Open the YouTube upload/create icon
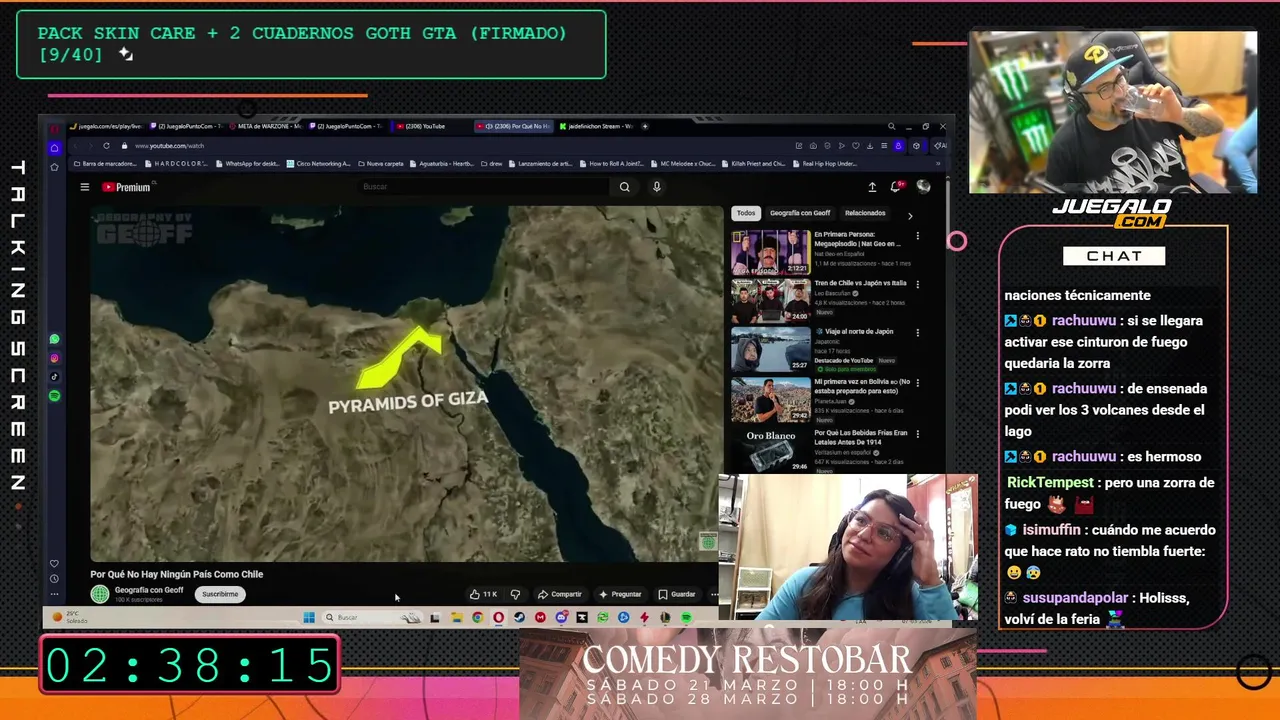The width and height of the screenshot is (1280, 720). point(872,187)
